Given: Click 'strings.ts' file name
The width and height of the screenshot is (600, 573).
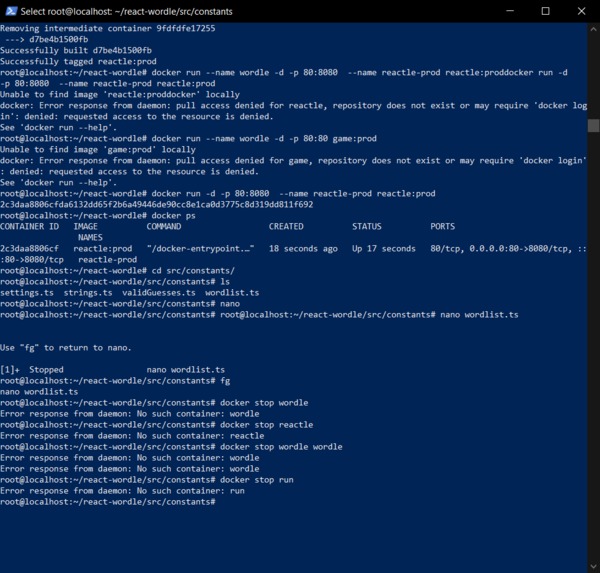Looking at the screenshot, I should [x=88, y=293].
